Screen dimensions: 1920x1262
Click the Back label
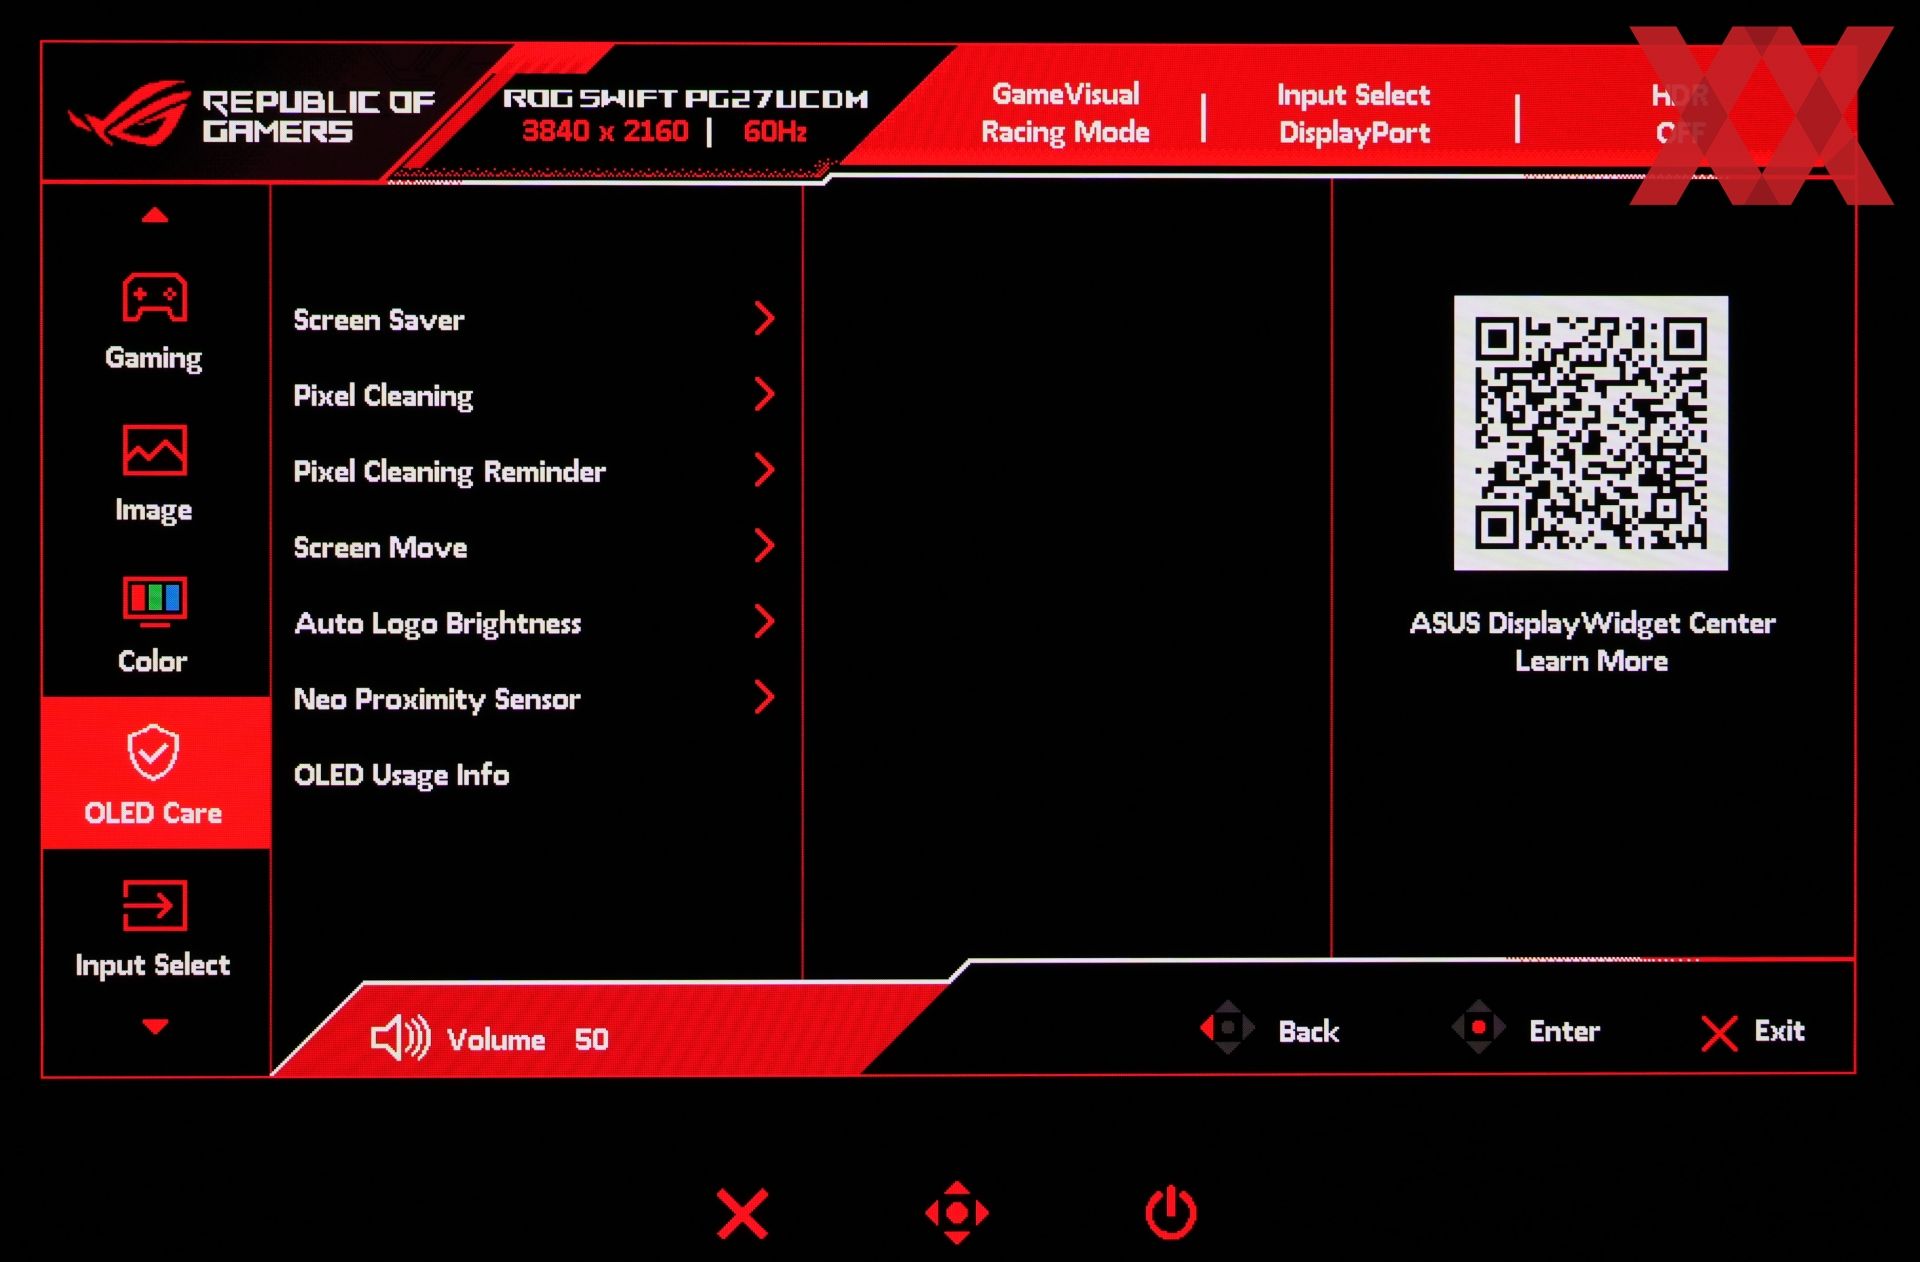tap(1309, 1032)
